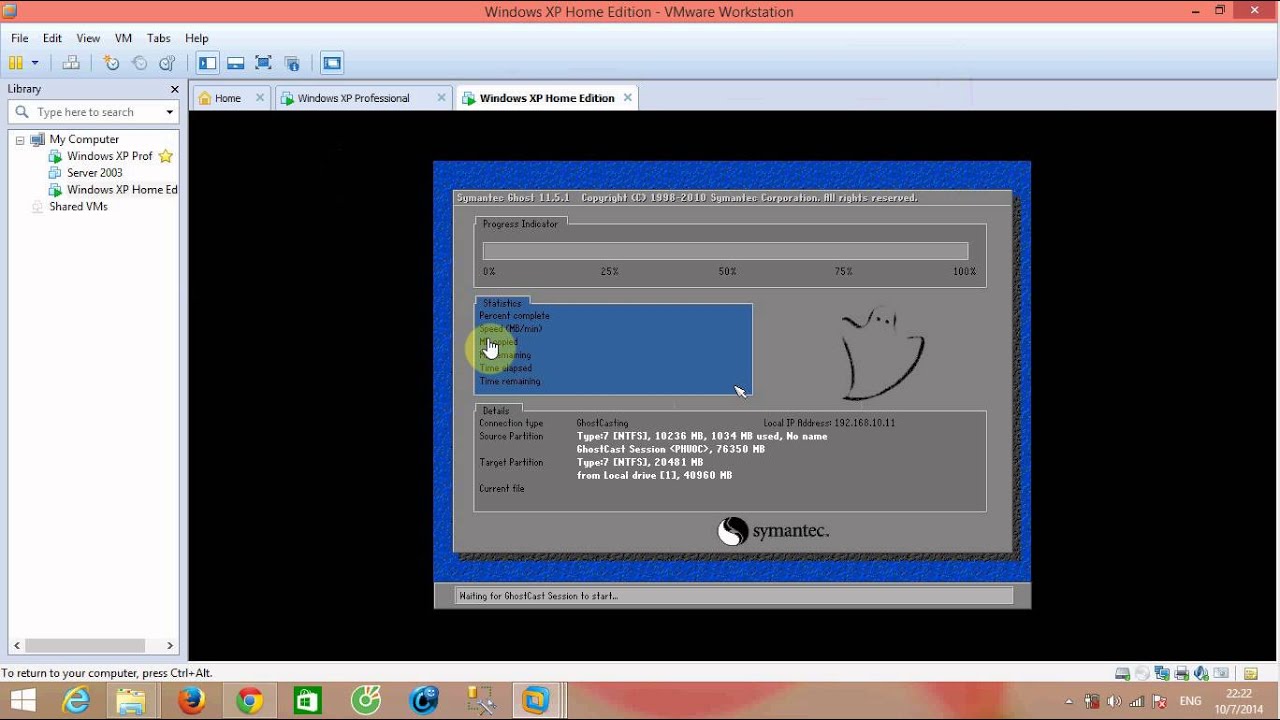
Task: Close the Windows XP Home Edition tab
Action: tap(628, 98)
